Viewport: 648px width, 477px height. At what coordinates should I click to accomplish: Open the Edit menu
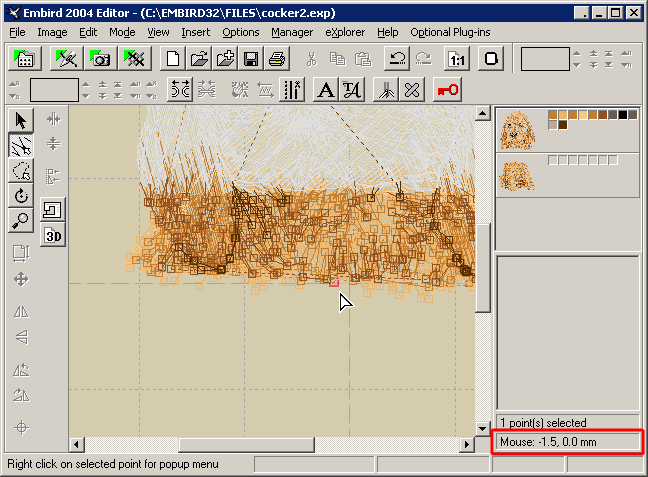(x=88, y=32)
